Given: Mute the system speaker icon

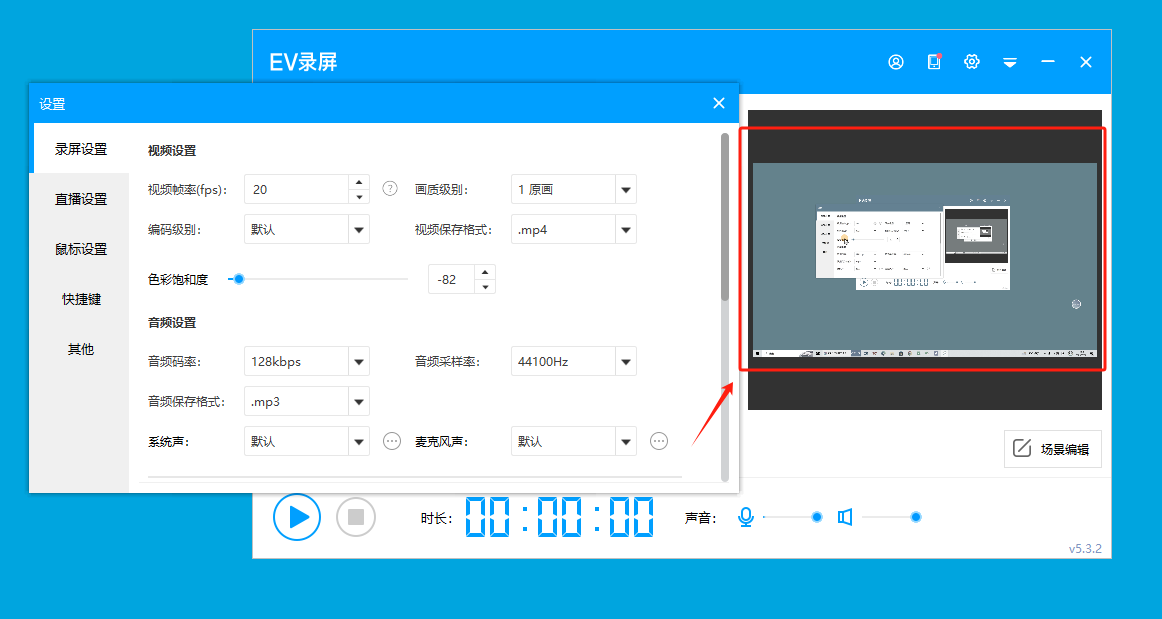Looking at the screenshot, I should [x=845, y=517].
